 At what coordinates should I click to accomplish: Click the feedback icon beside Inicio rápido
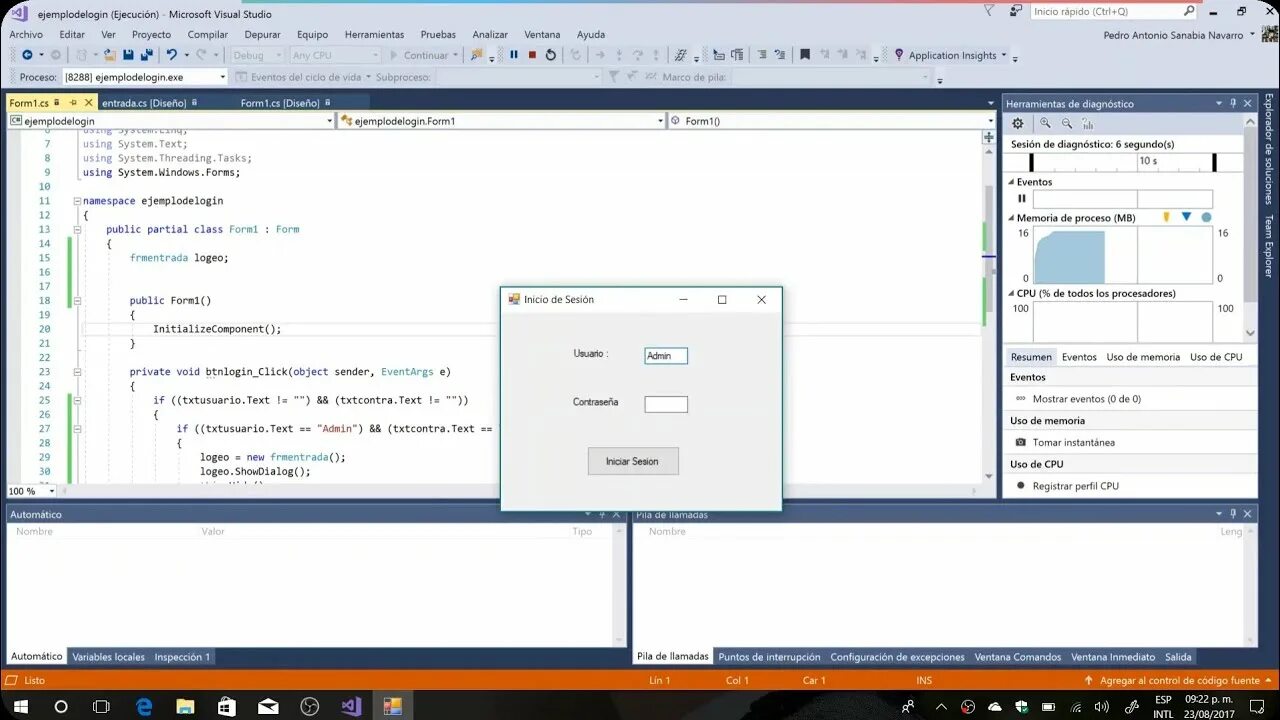(x=1016, y=11)
